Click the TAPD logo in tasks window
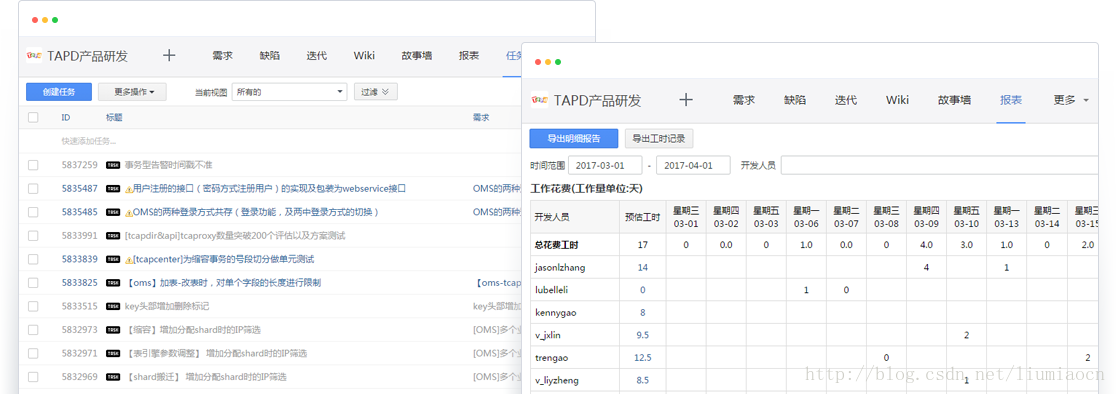This screenshot has width=1116, height=394. coord(34,55)
